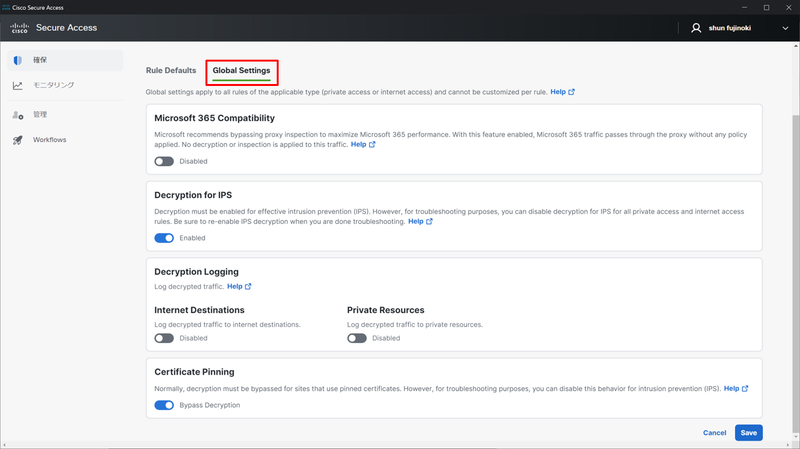Click the shield icon in the sidebar

tap(18, 60)
